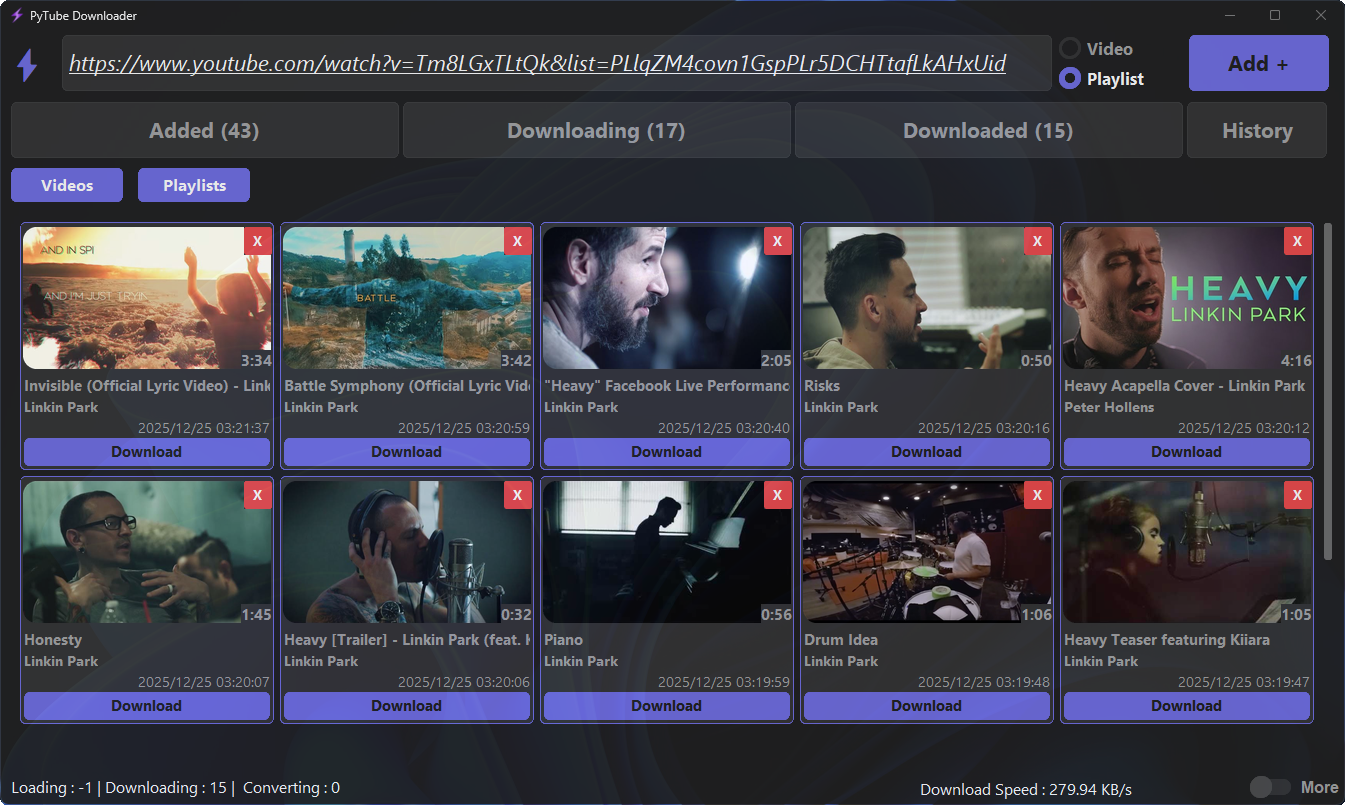Image resolution: width=1345 pixels, height=805 pixels.
Task: Click the YouTube URL input field
Action: click(556, 63)
